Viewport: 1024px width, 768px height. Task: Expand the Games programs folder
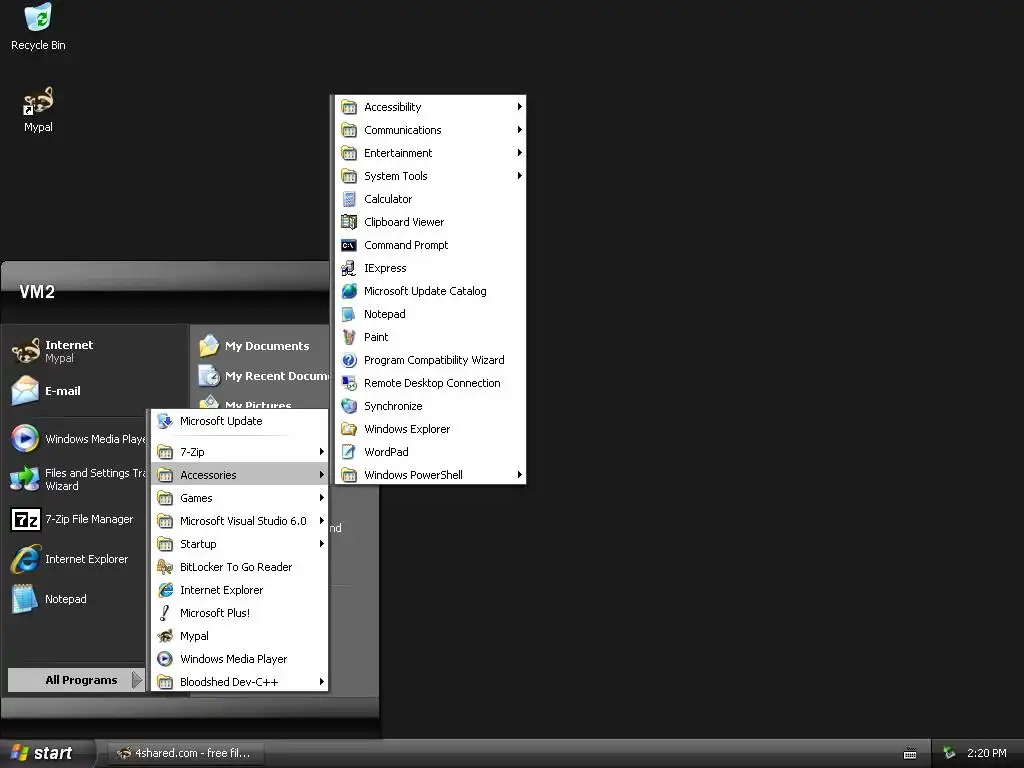(x=239, y=498)
